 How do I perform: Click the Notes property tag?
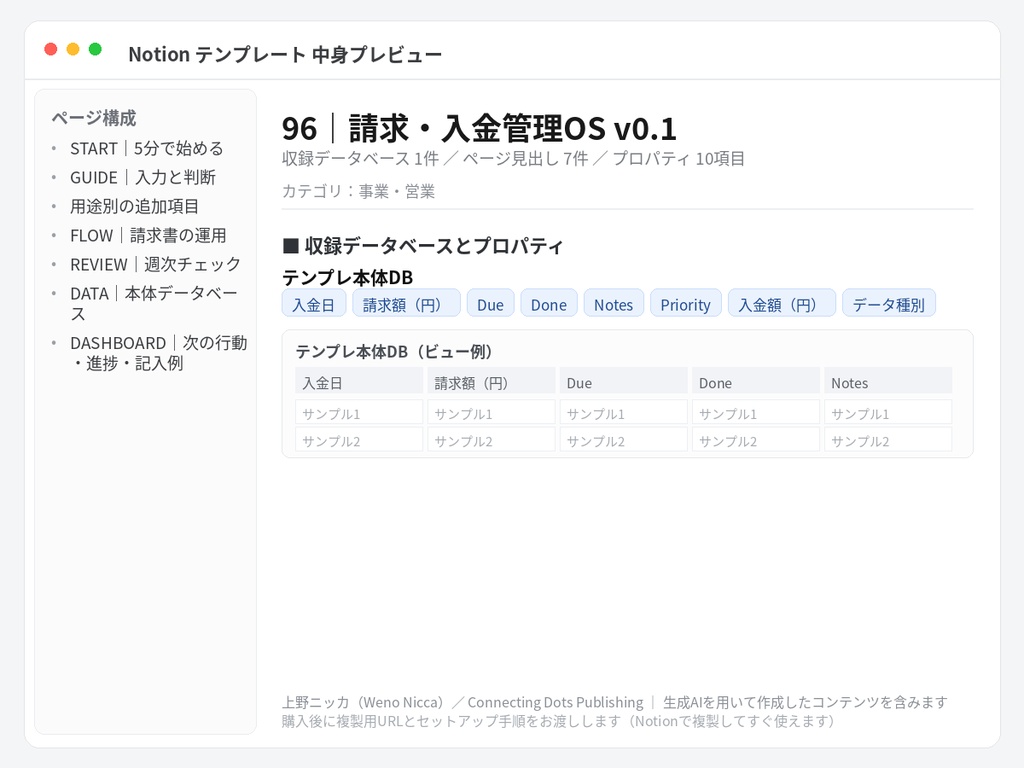pyautogui.click(x=614, y=303)
